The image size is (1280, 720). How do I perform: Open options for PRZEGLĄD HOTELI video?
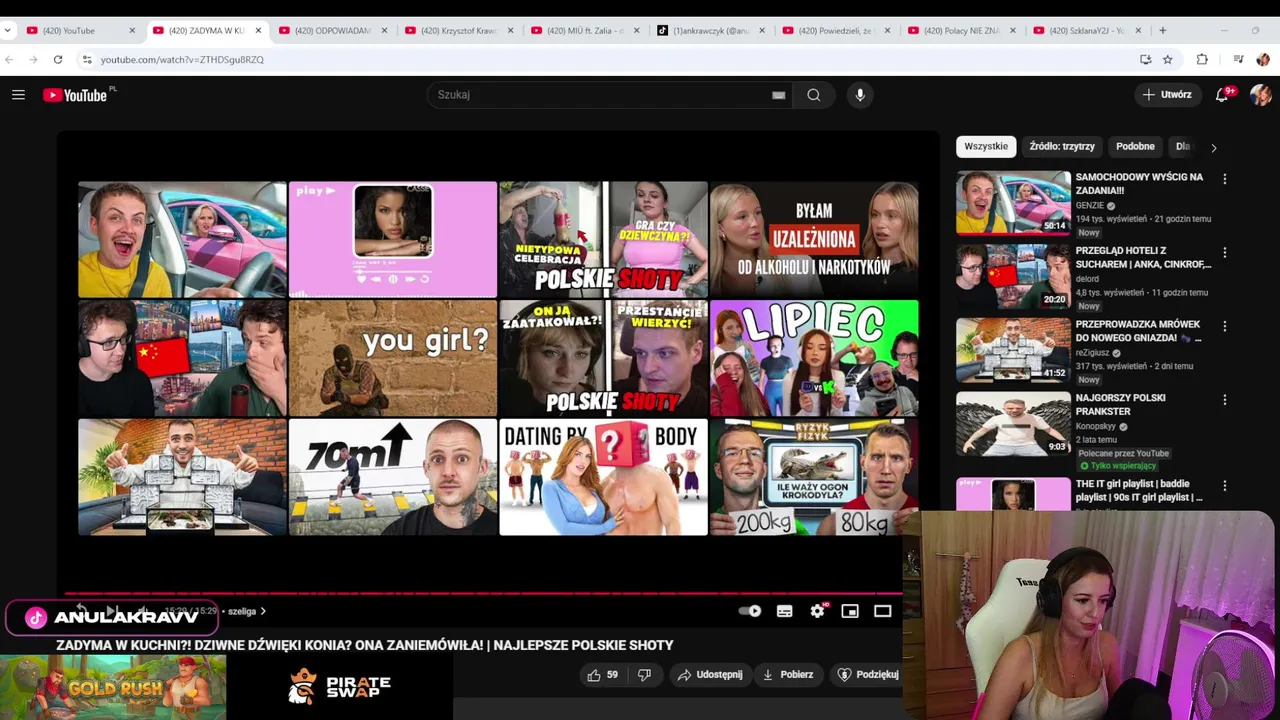pos(1224,253)
